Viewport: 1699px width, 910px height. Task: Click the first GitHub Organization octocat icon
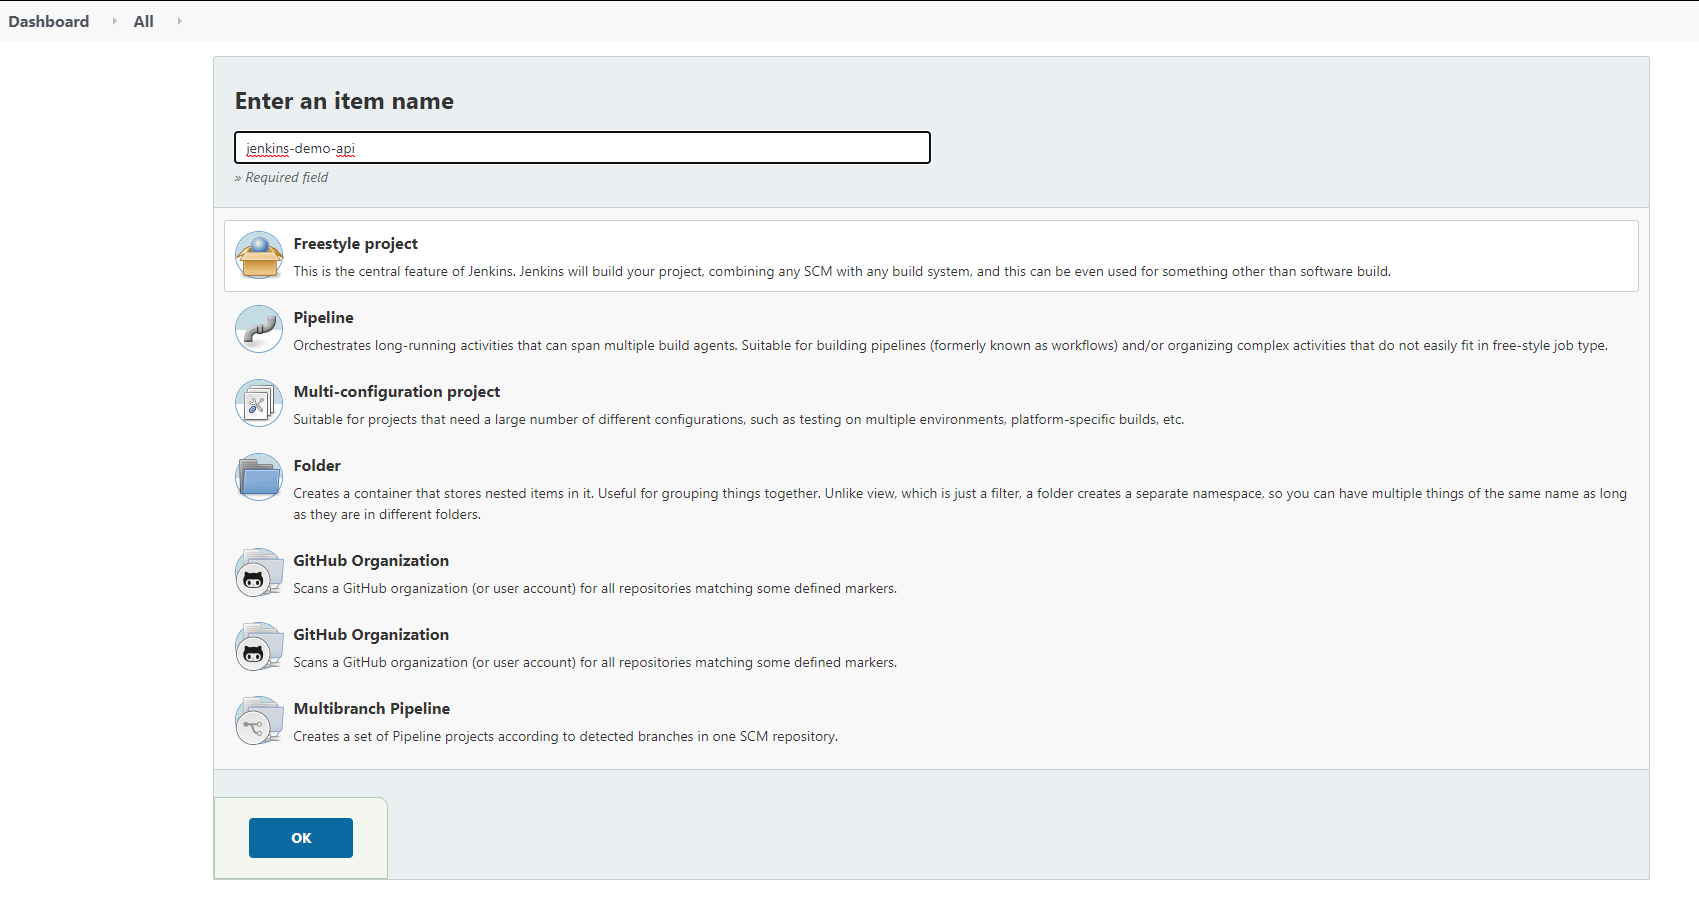tap(259, 572)
